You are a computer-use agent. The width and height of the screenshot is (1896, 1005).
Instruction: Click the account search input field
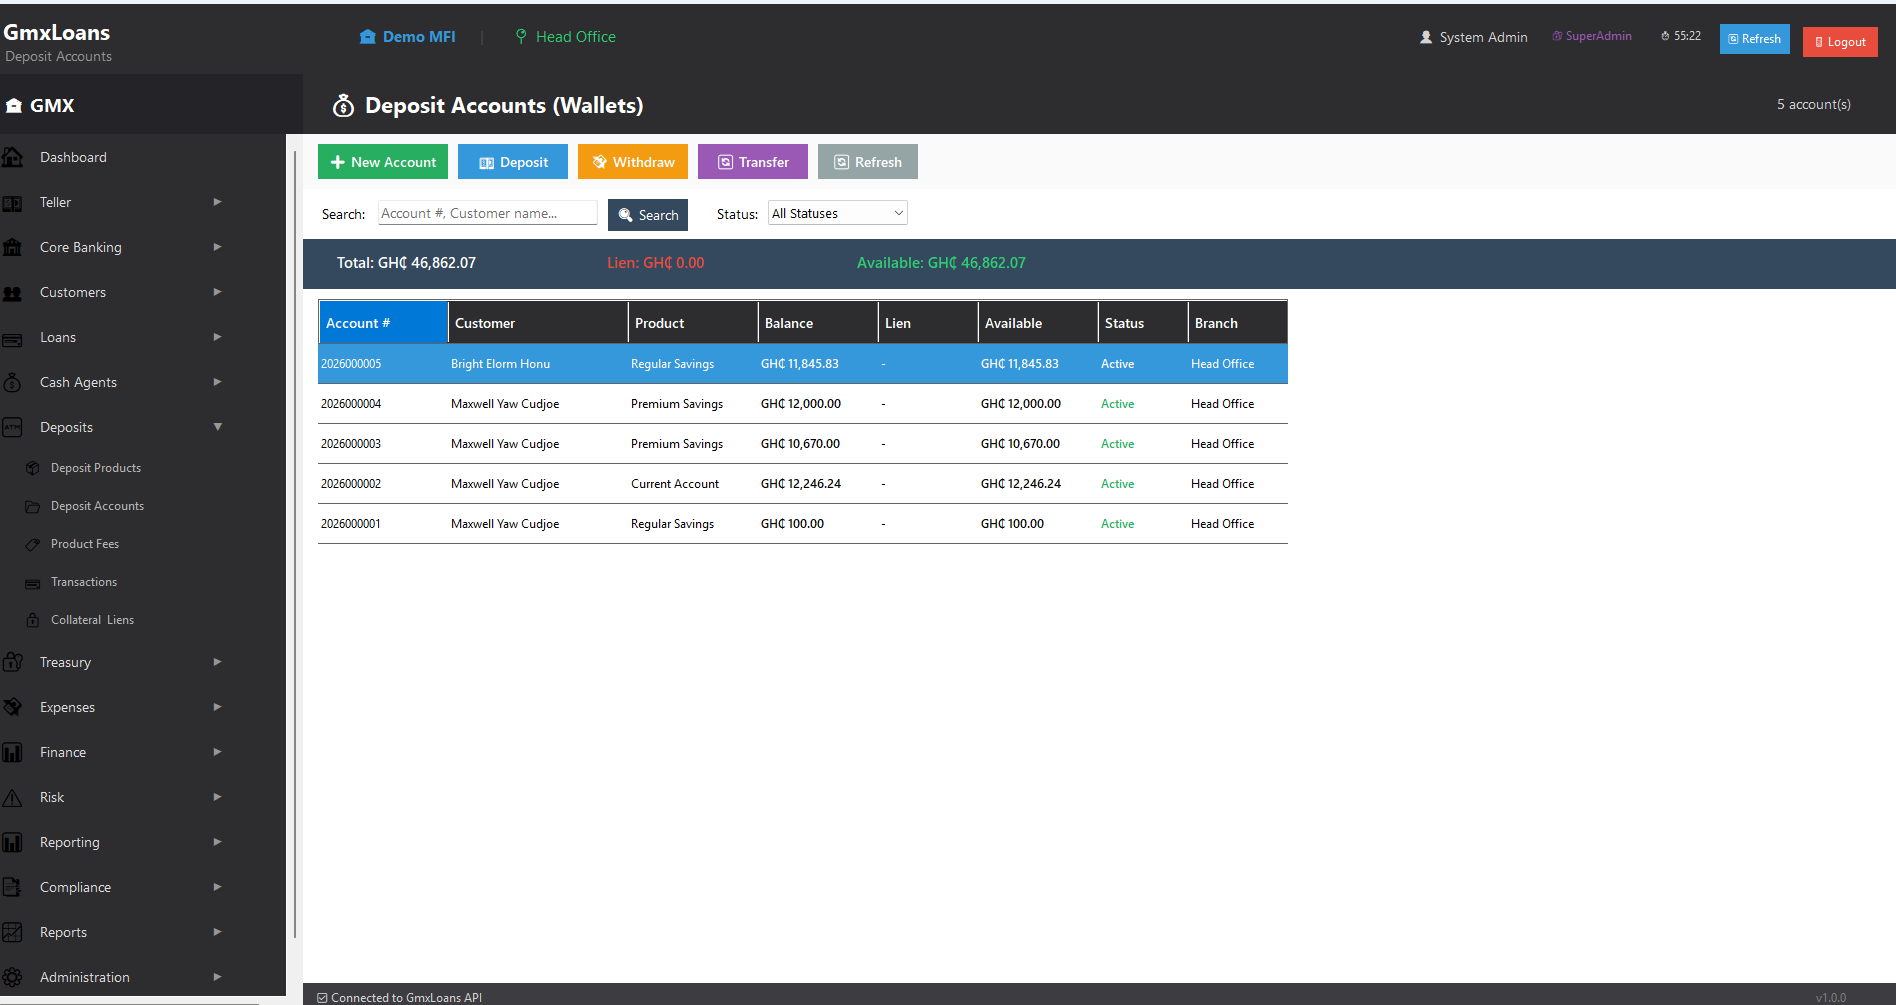pyautogui.click(x=488, y=213)
